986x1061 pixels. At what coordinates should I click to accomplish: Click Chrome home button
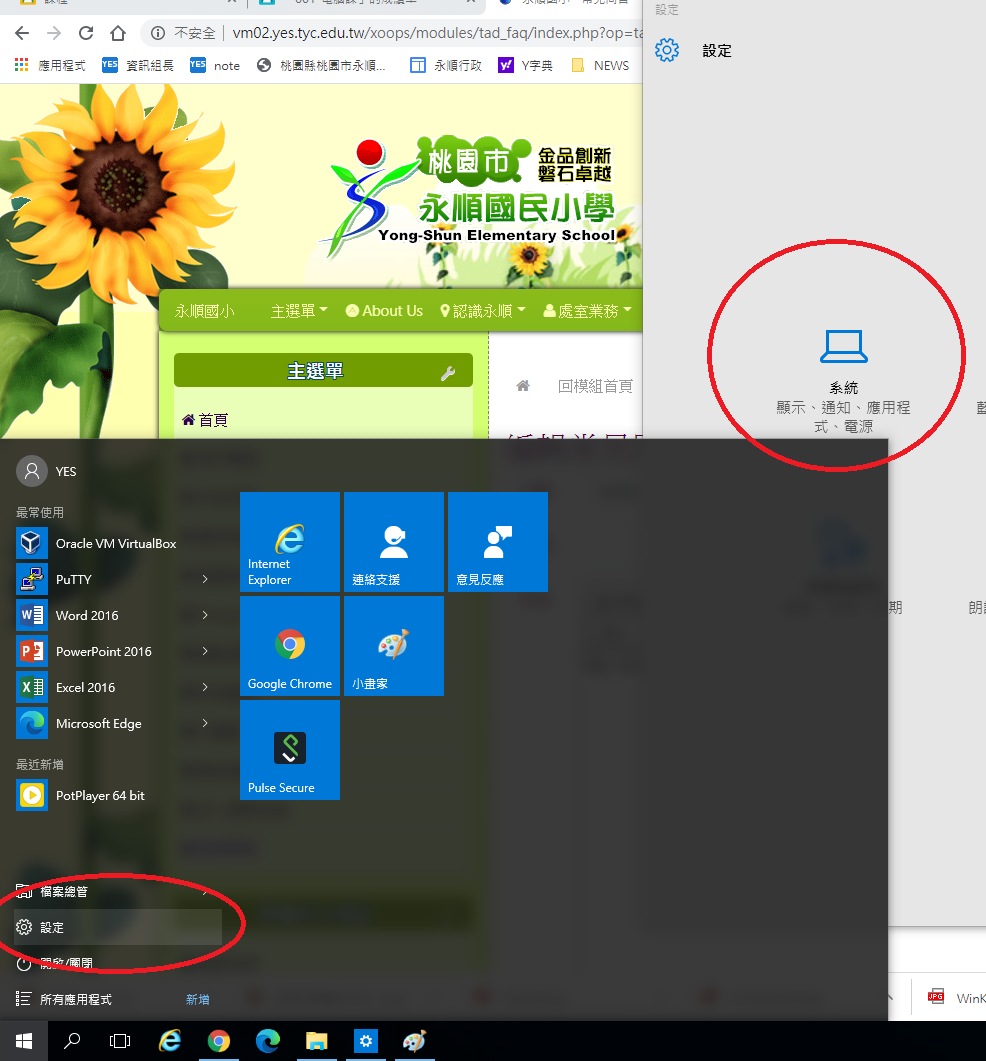point(118,32)
